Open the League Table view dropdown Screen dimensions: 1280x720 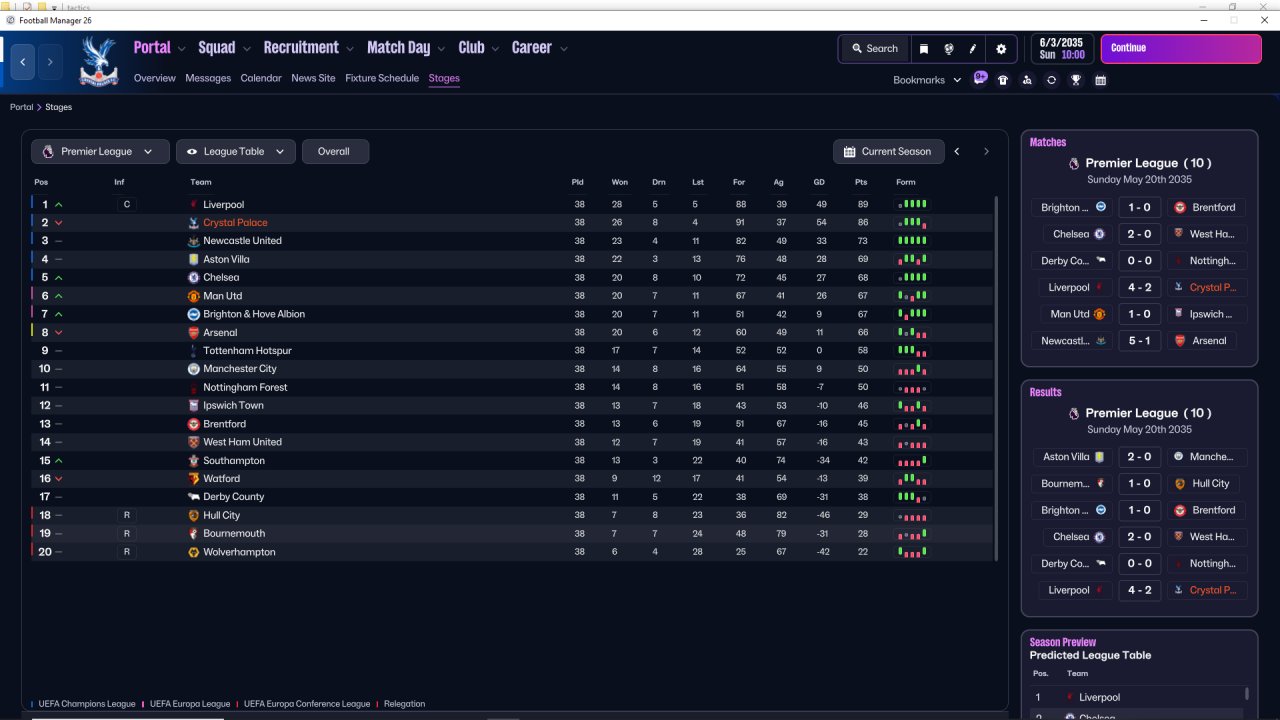236,152
